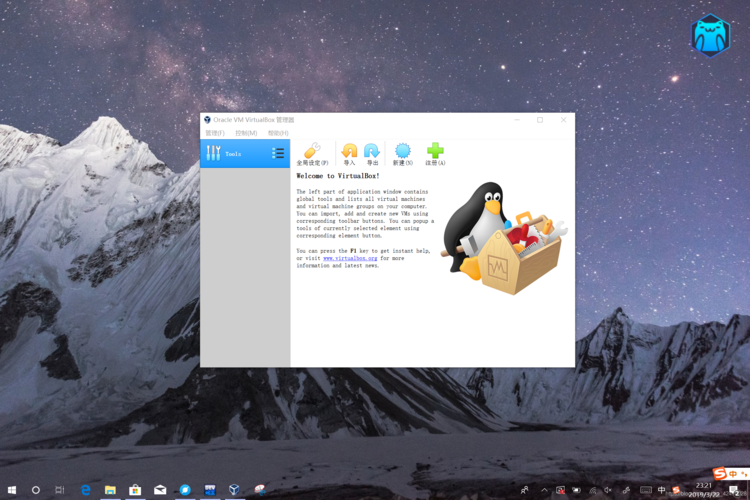
Task: Click the red-white app icon on taskbar
Action: click(260, 489)
